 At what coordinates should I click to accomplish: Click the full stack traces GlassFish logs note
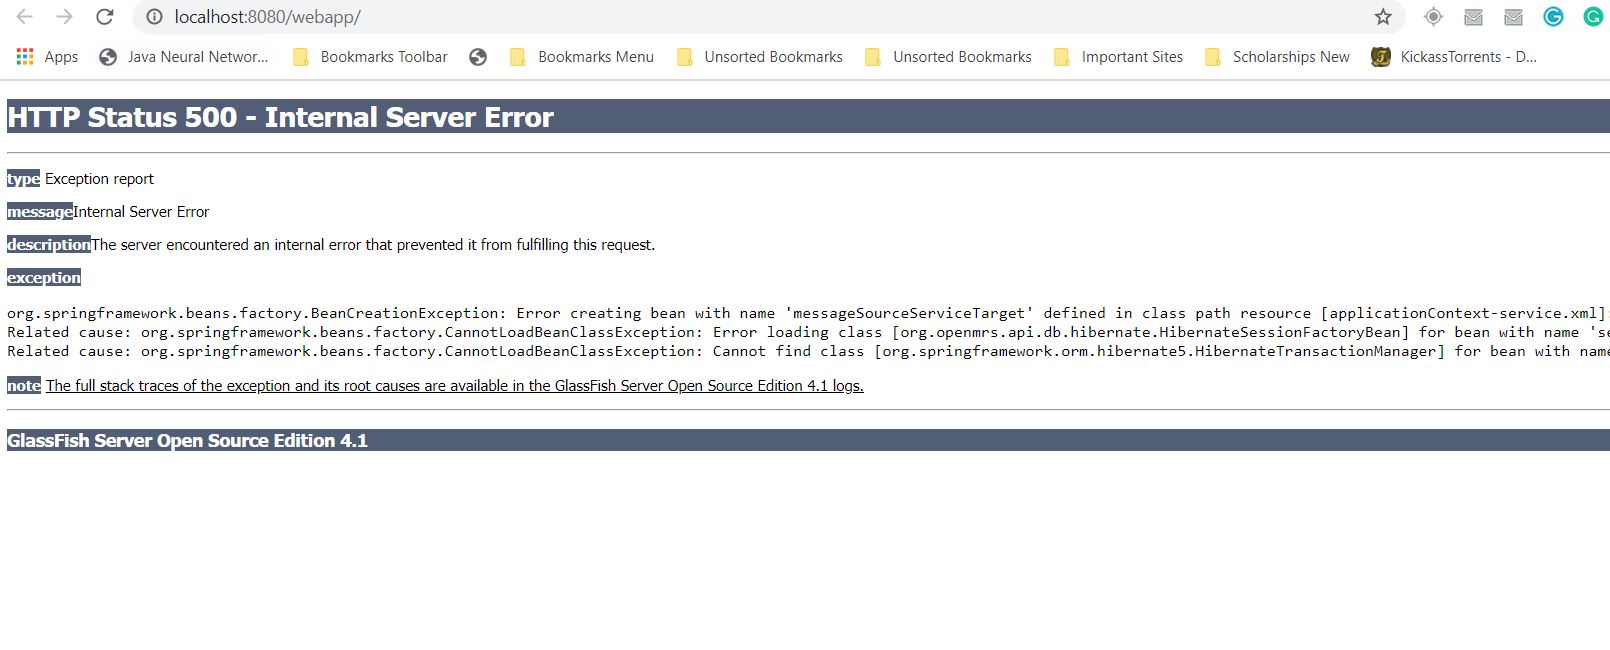[x=454, y=386]
